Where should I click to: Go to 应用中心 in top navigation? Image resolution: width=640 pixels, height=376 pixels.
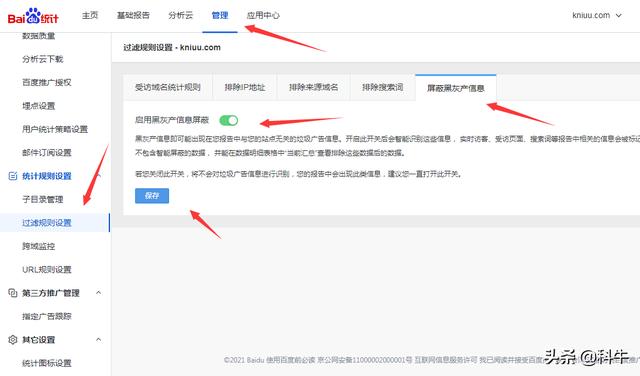point(263,16)
